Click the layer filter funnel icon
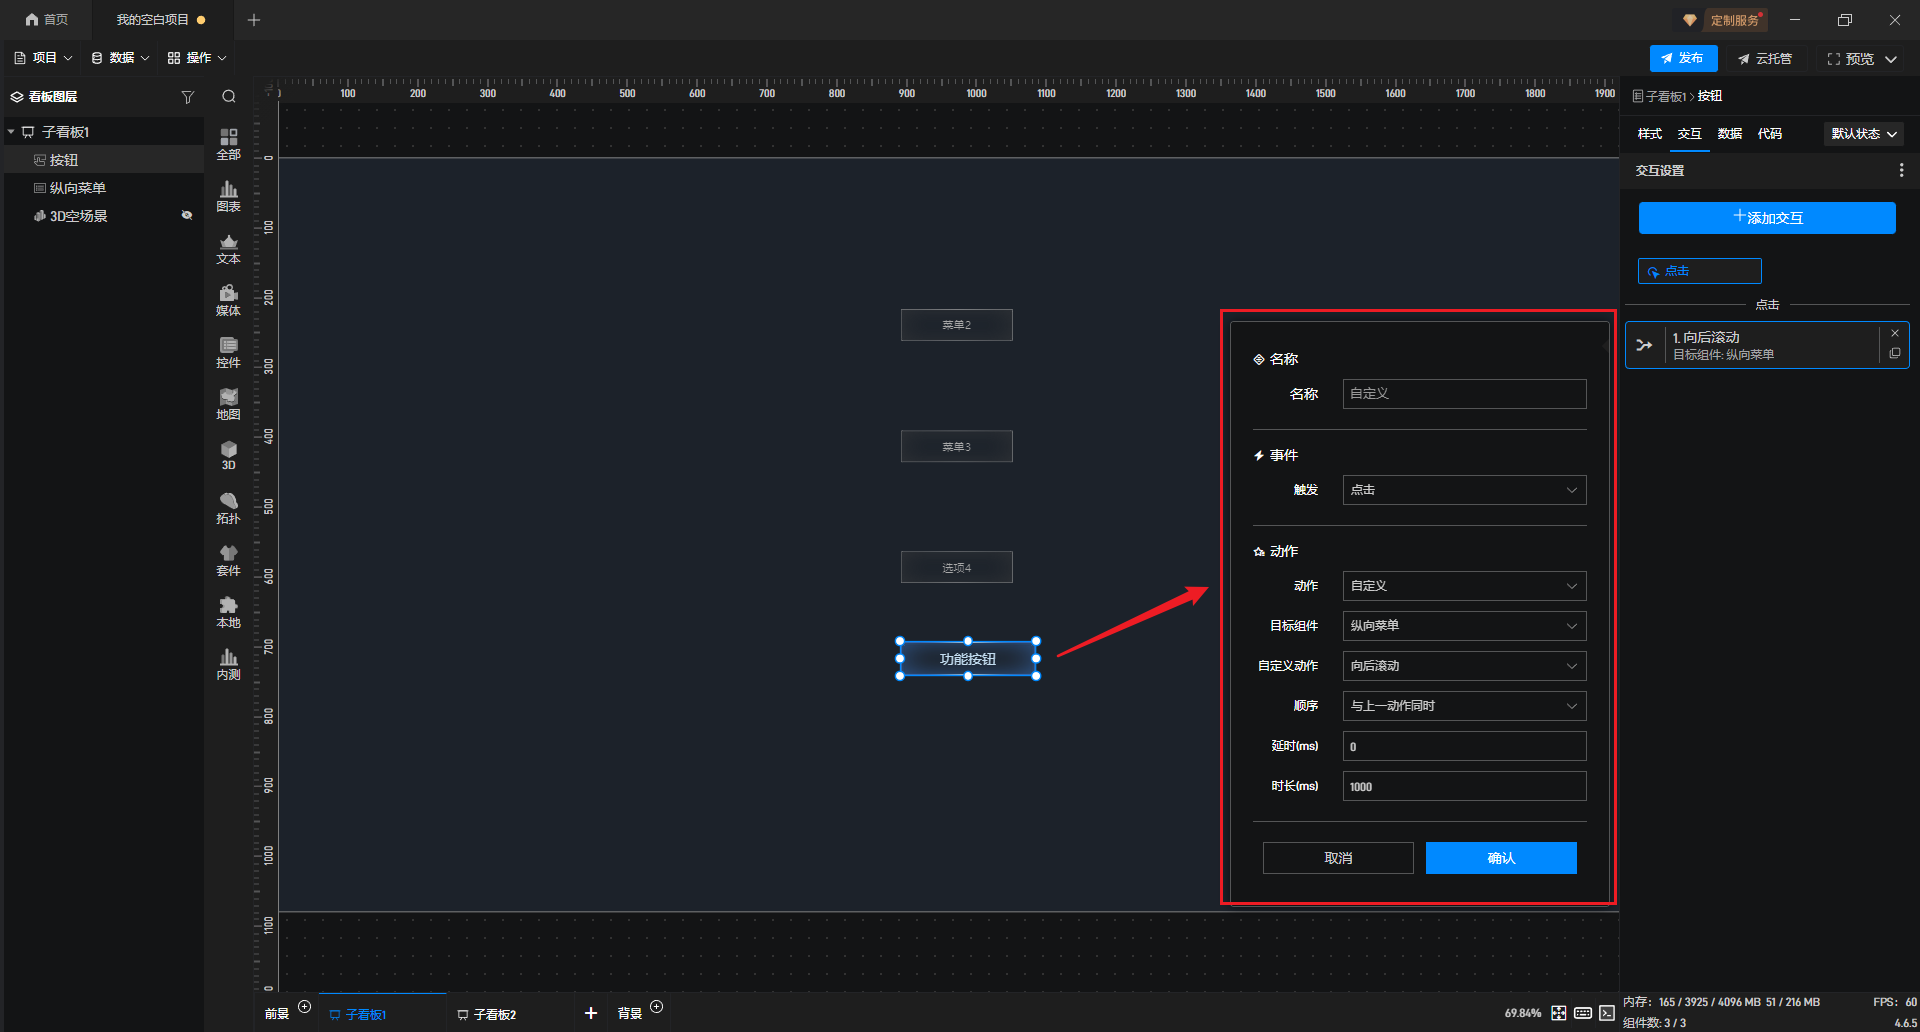The height and width of the screenshot is (1032, 1920). coord(187,97)
